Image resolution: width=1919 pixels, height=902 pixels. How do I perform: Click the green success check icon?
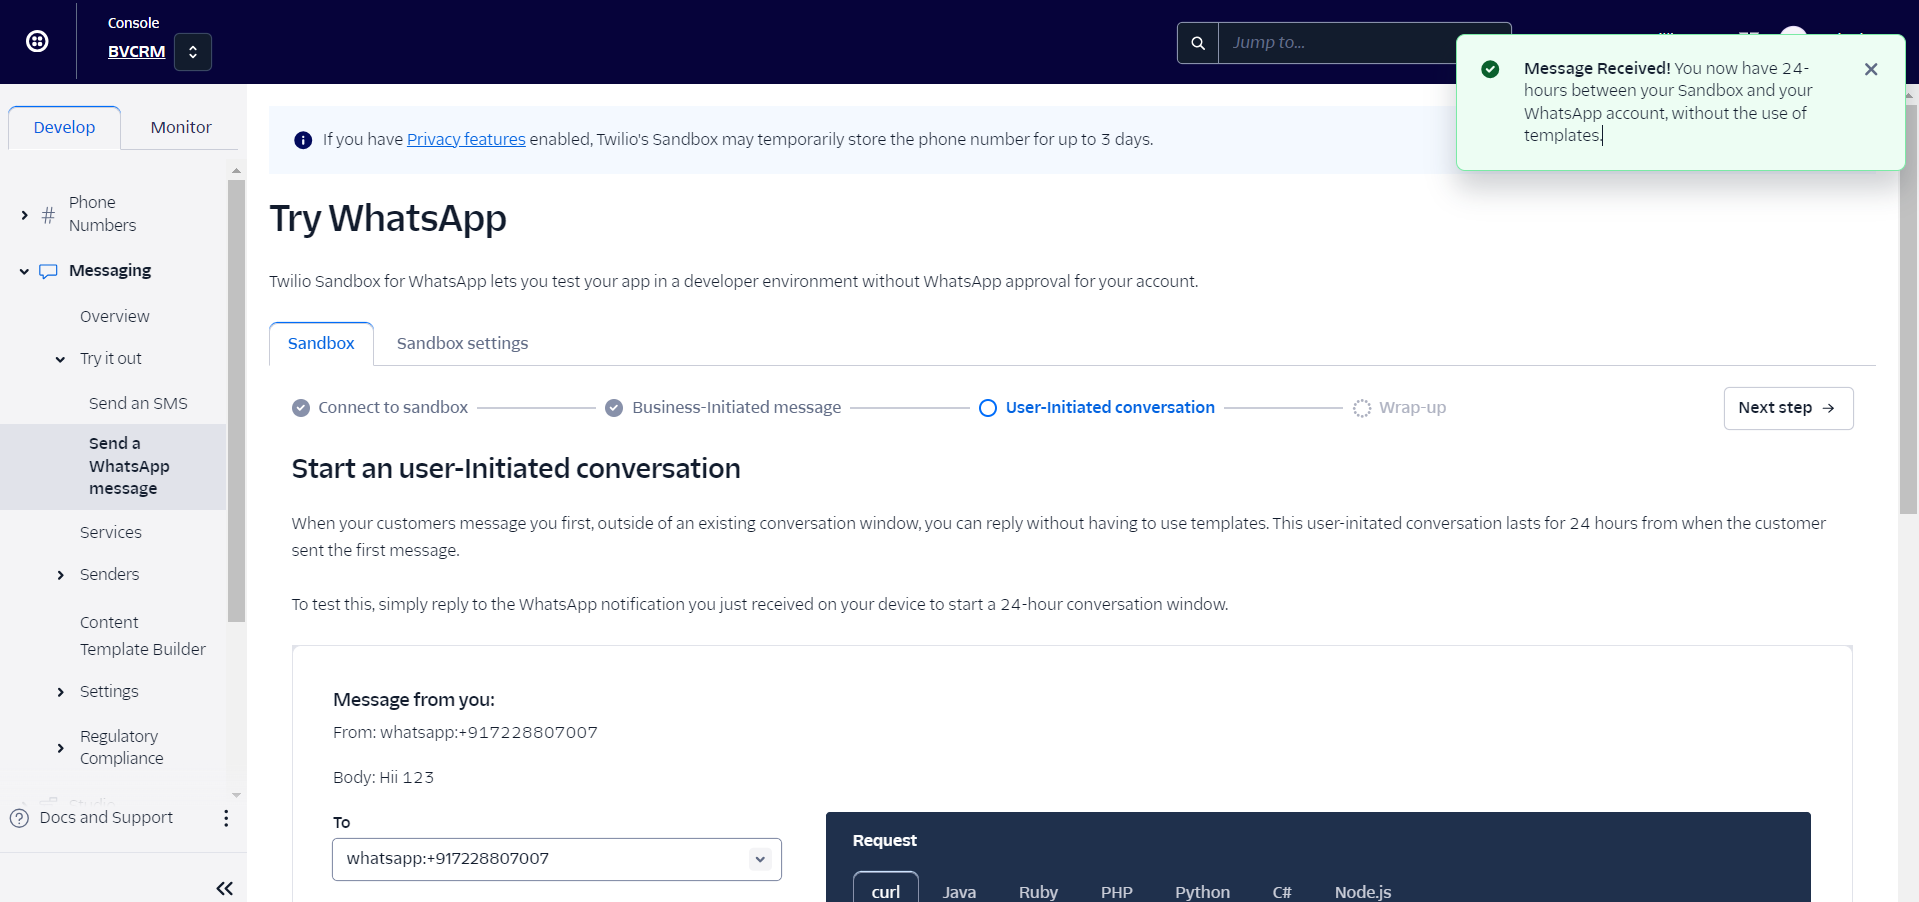1490,69
